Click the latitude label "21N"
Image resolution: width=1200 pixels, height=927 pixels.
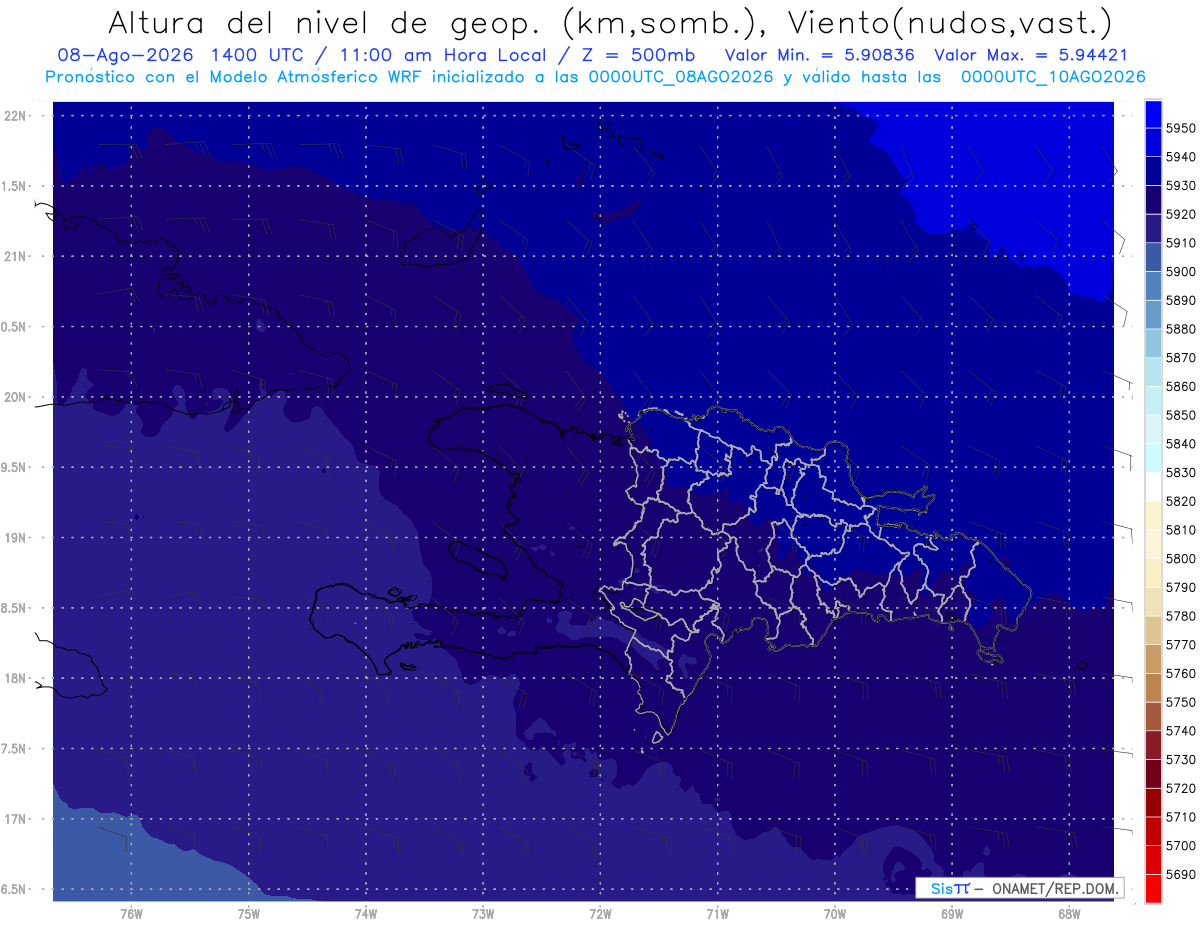point(14,256)
